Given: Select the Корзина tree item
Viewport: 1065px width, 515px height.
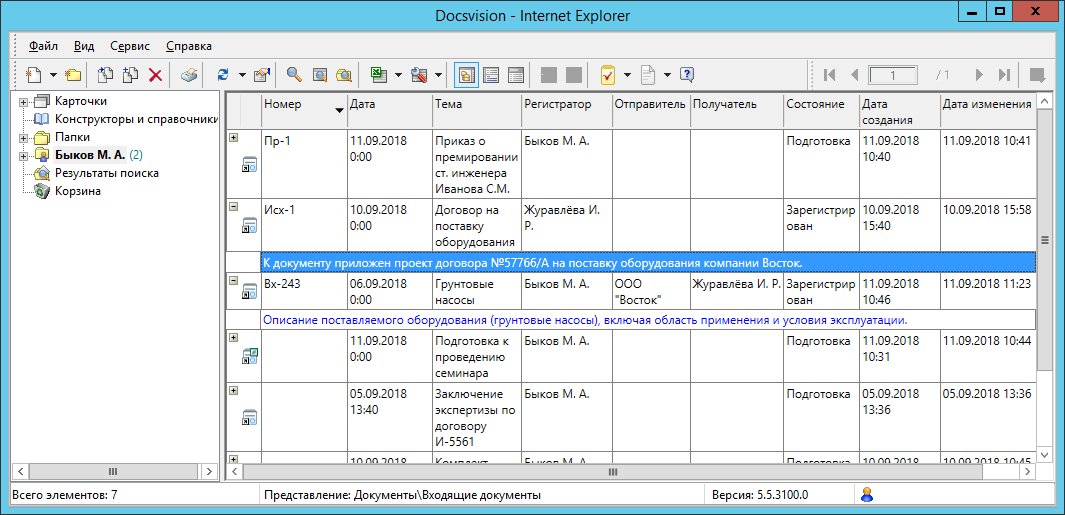Looking at the screenshot, I should pyautogui.click(x=78, y=191).
